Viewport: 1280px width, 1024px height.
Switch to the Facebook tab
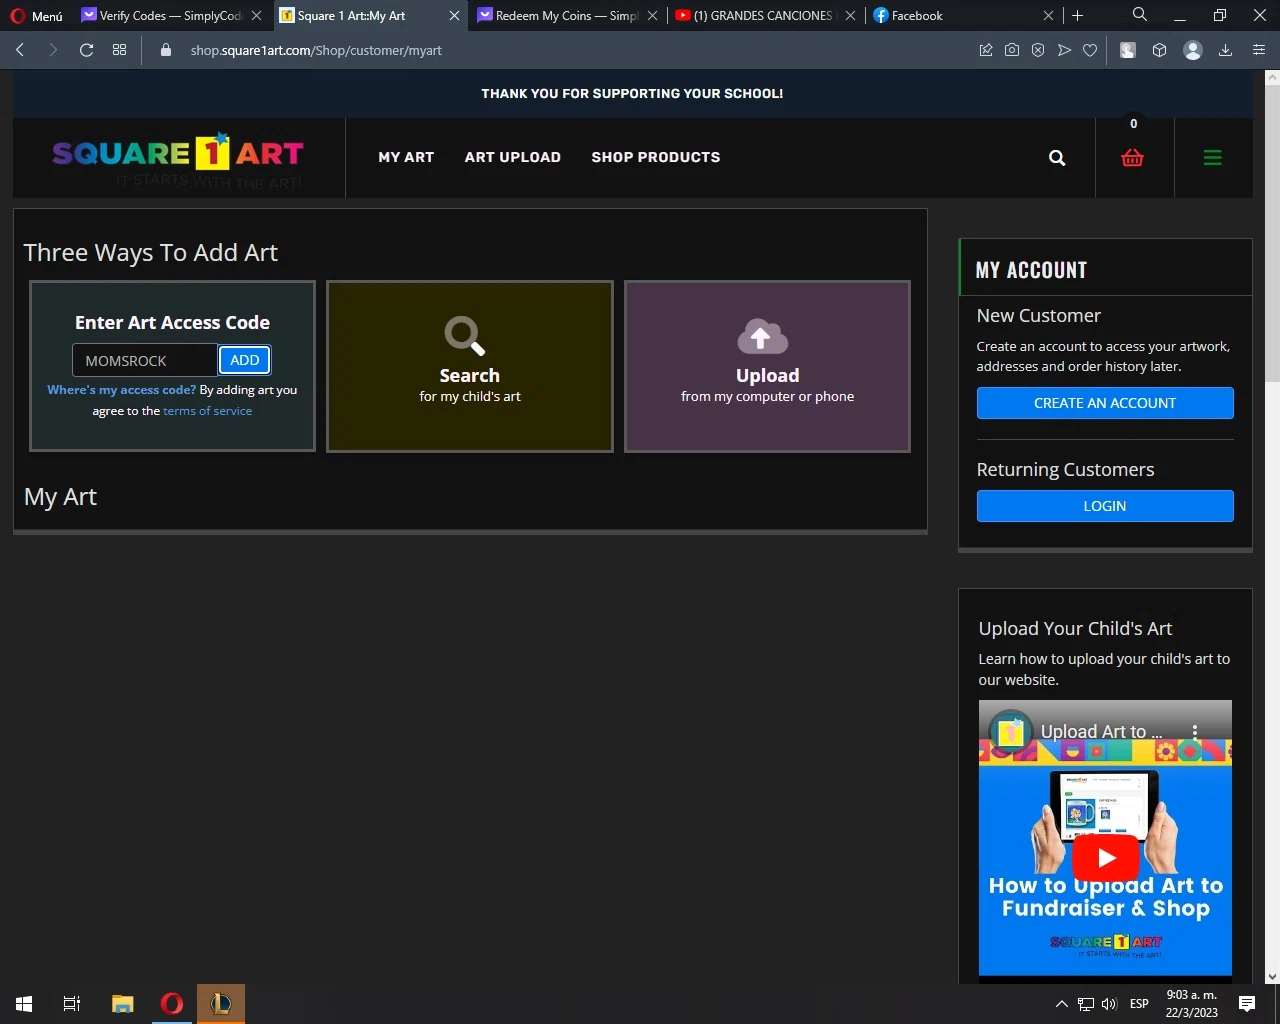950,16
